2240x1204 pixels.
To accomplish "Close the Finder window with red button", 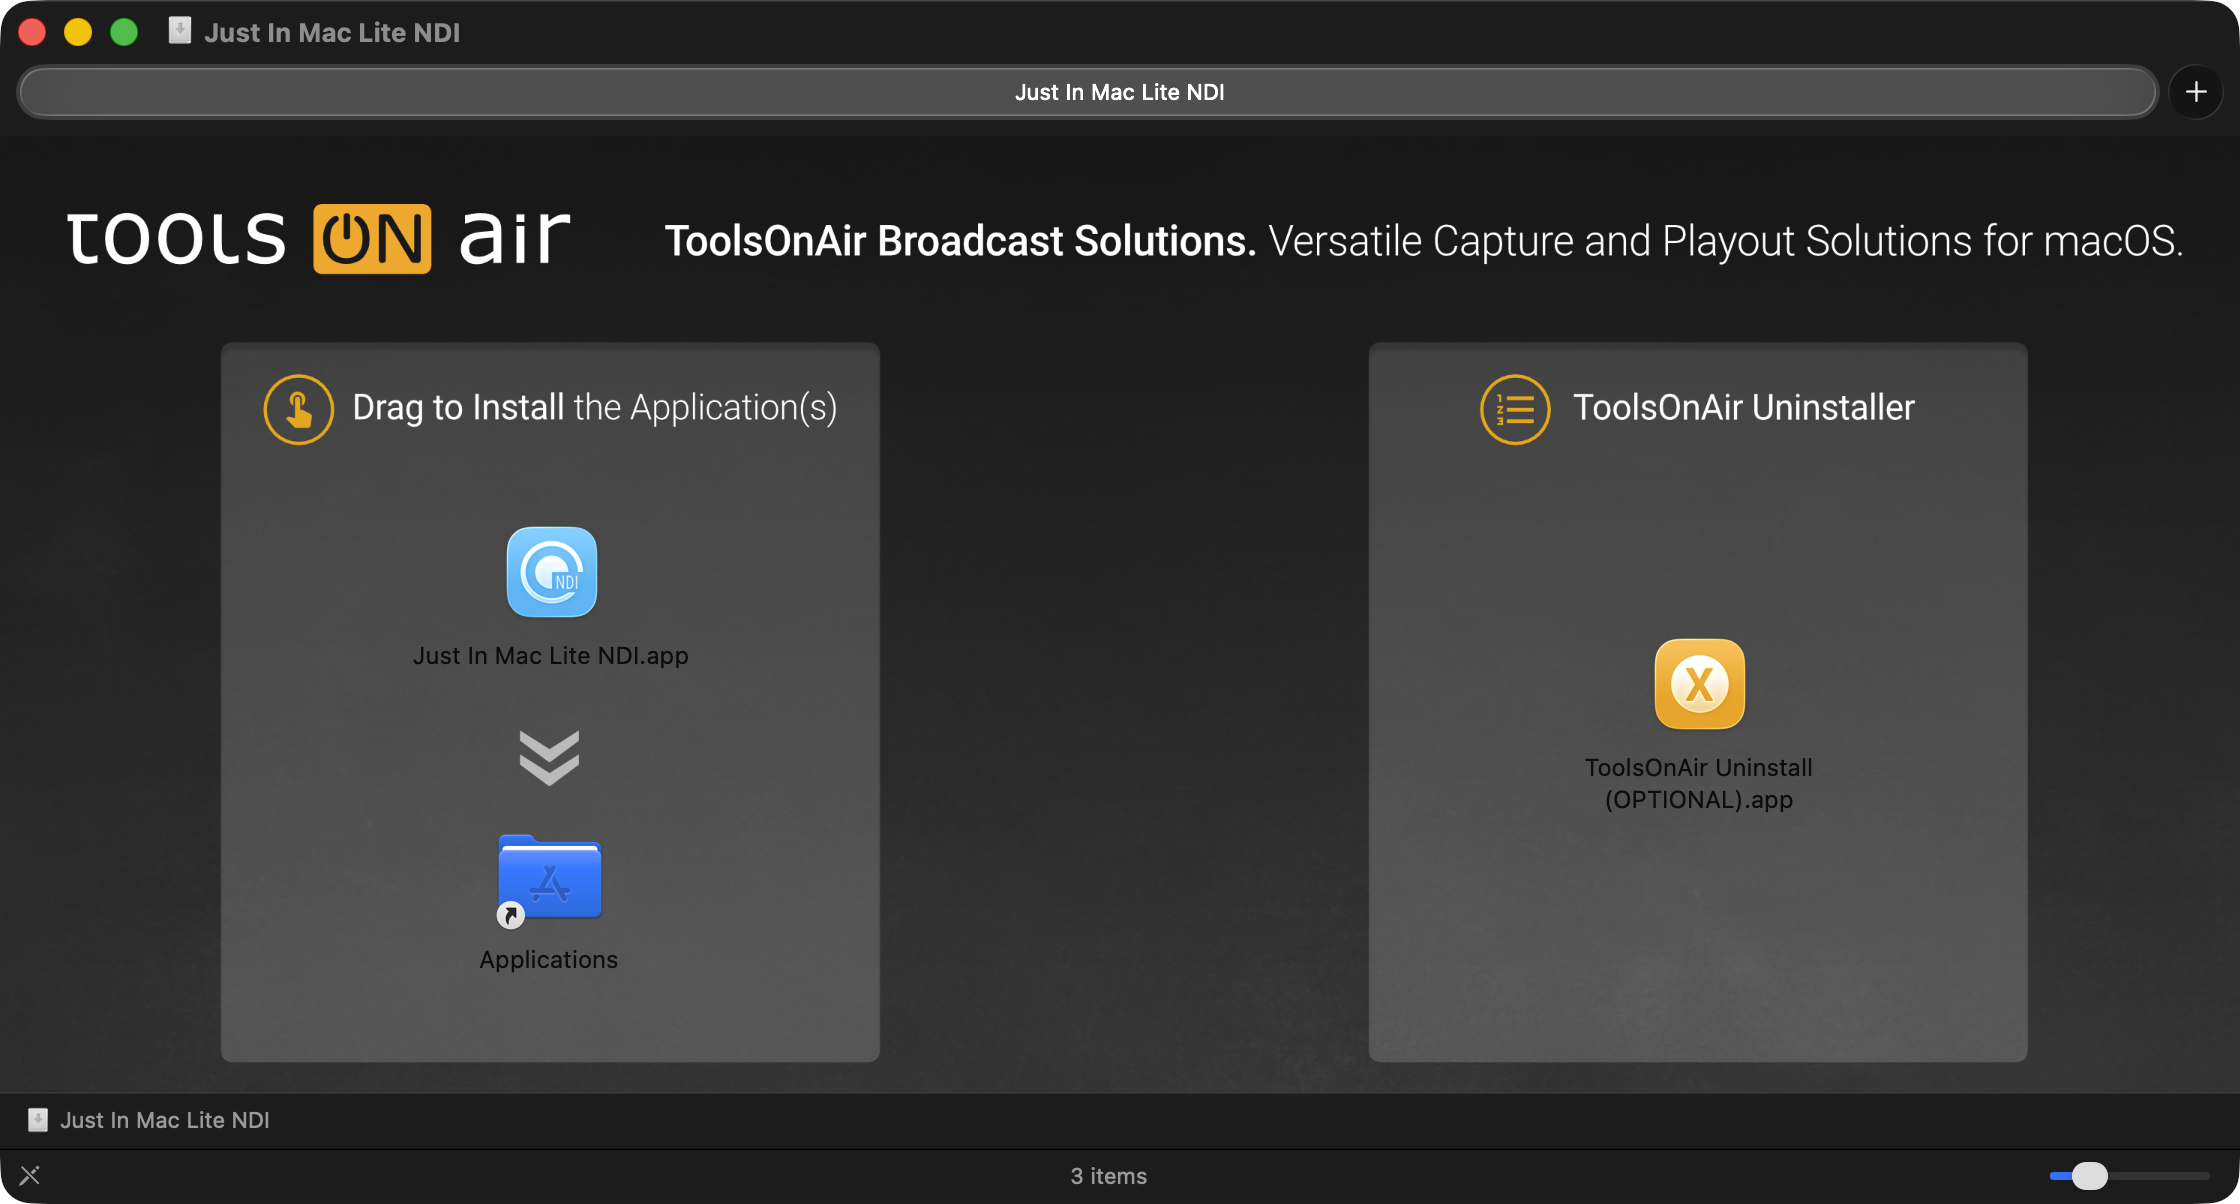I will coord(32,32).
